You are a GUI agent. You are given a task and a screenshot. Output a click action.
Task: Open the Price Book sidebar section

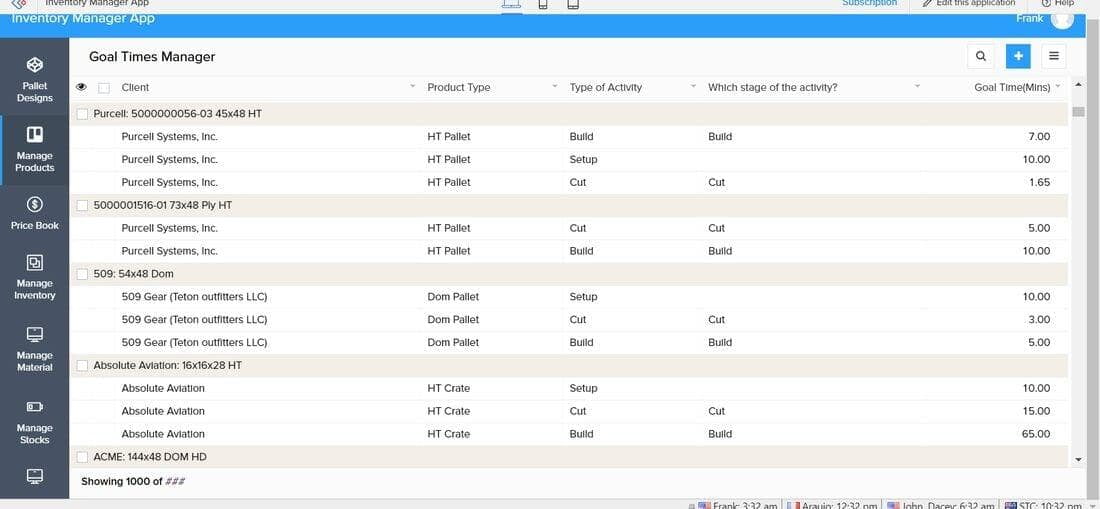click(x=34, y=214)
